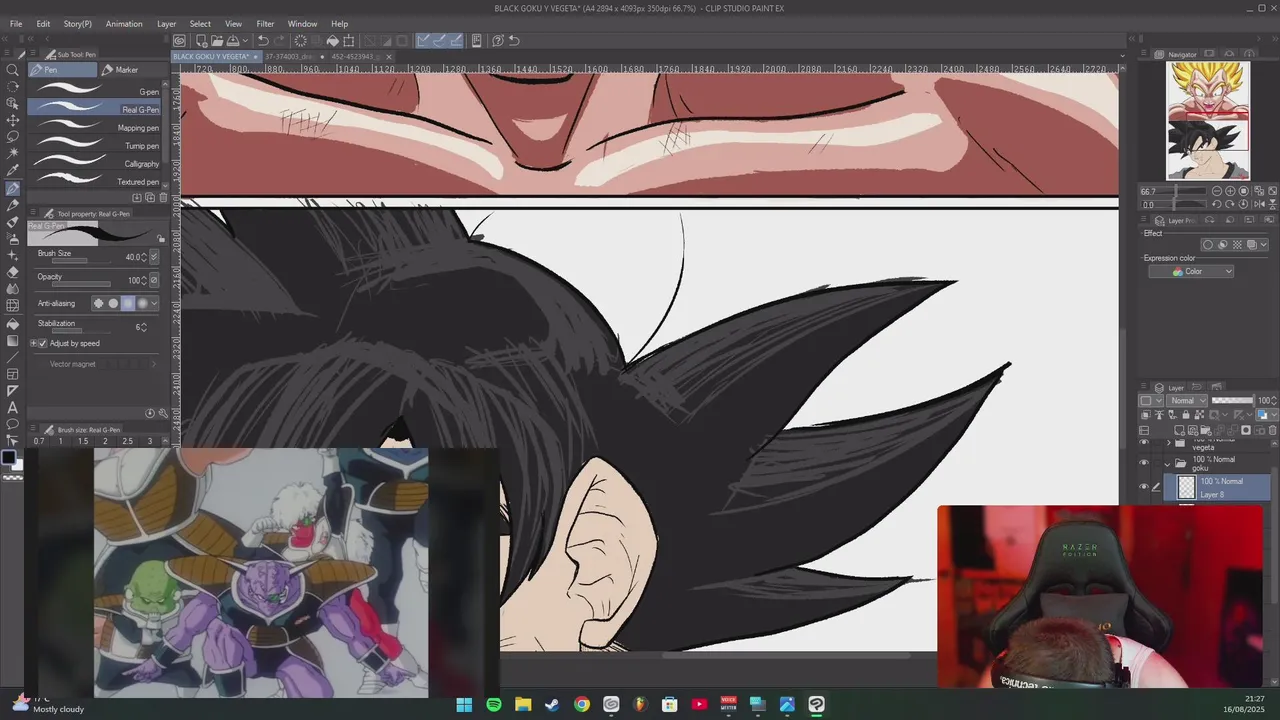Click the smartphone connect toolbar icon

pos(476,41)
